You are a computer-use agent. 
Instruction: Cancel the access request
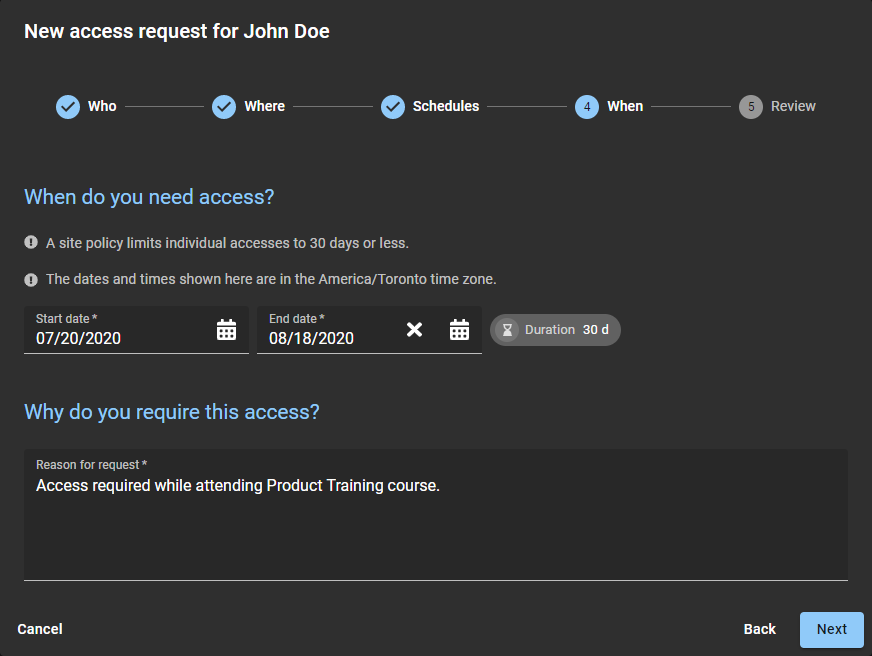pos(40,629)
